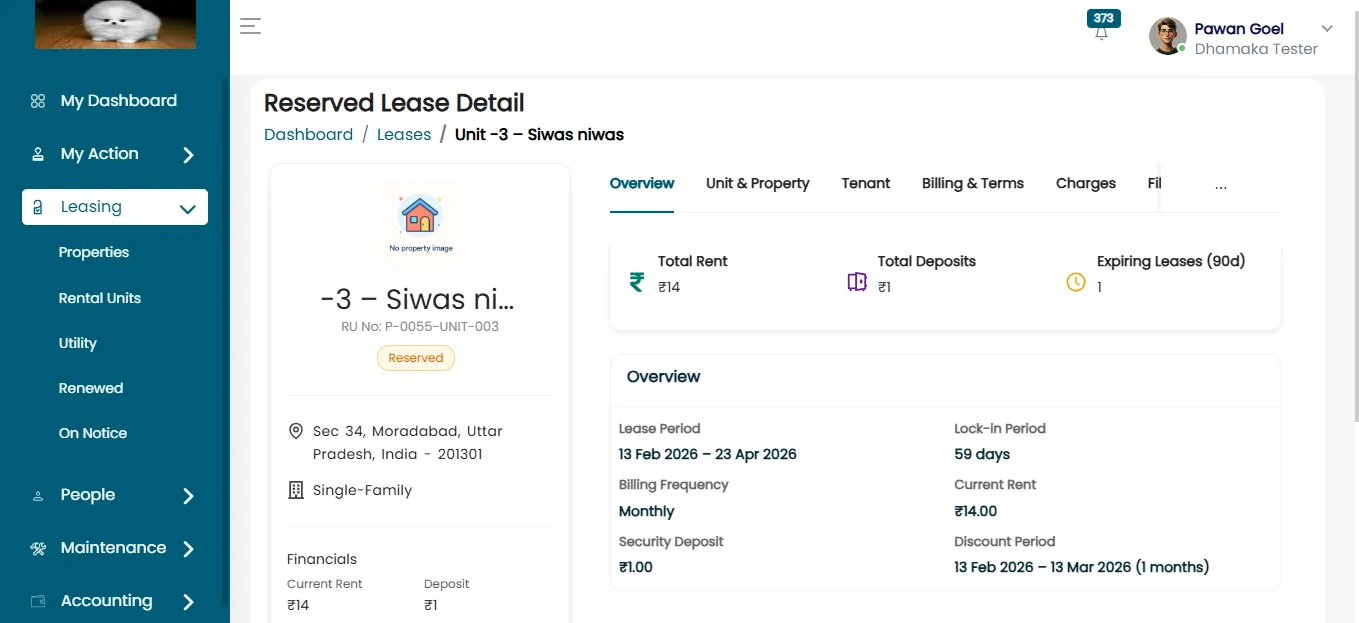Click the address location pin icon
The height and width of the screenshot is (623, 1359).
click(296, 431)
